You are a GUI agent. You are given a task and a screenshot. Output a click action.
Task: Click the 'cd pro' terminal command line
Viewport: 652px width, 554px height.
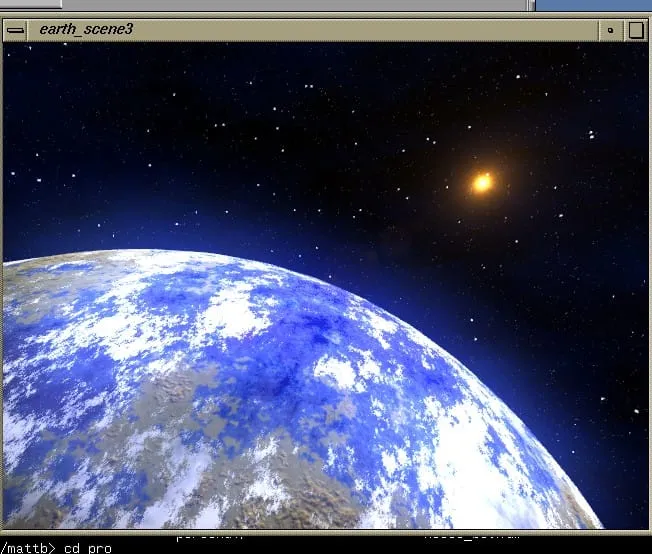tap(56, 548)
